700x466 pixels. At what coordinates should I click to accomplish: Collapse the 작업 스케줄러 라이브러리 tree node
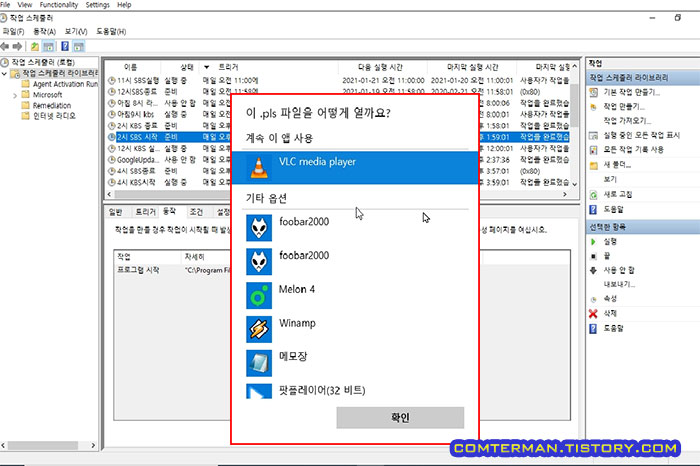point(4,73)
